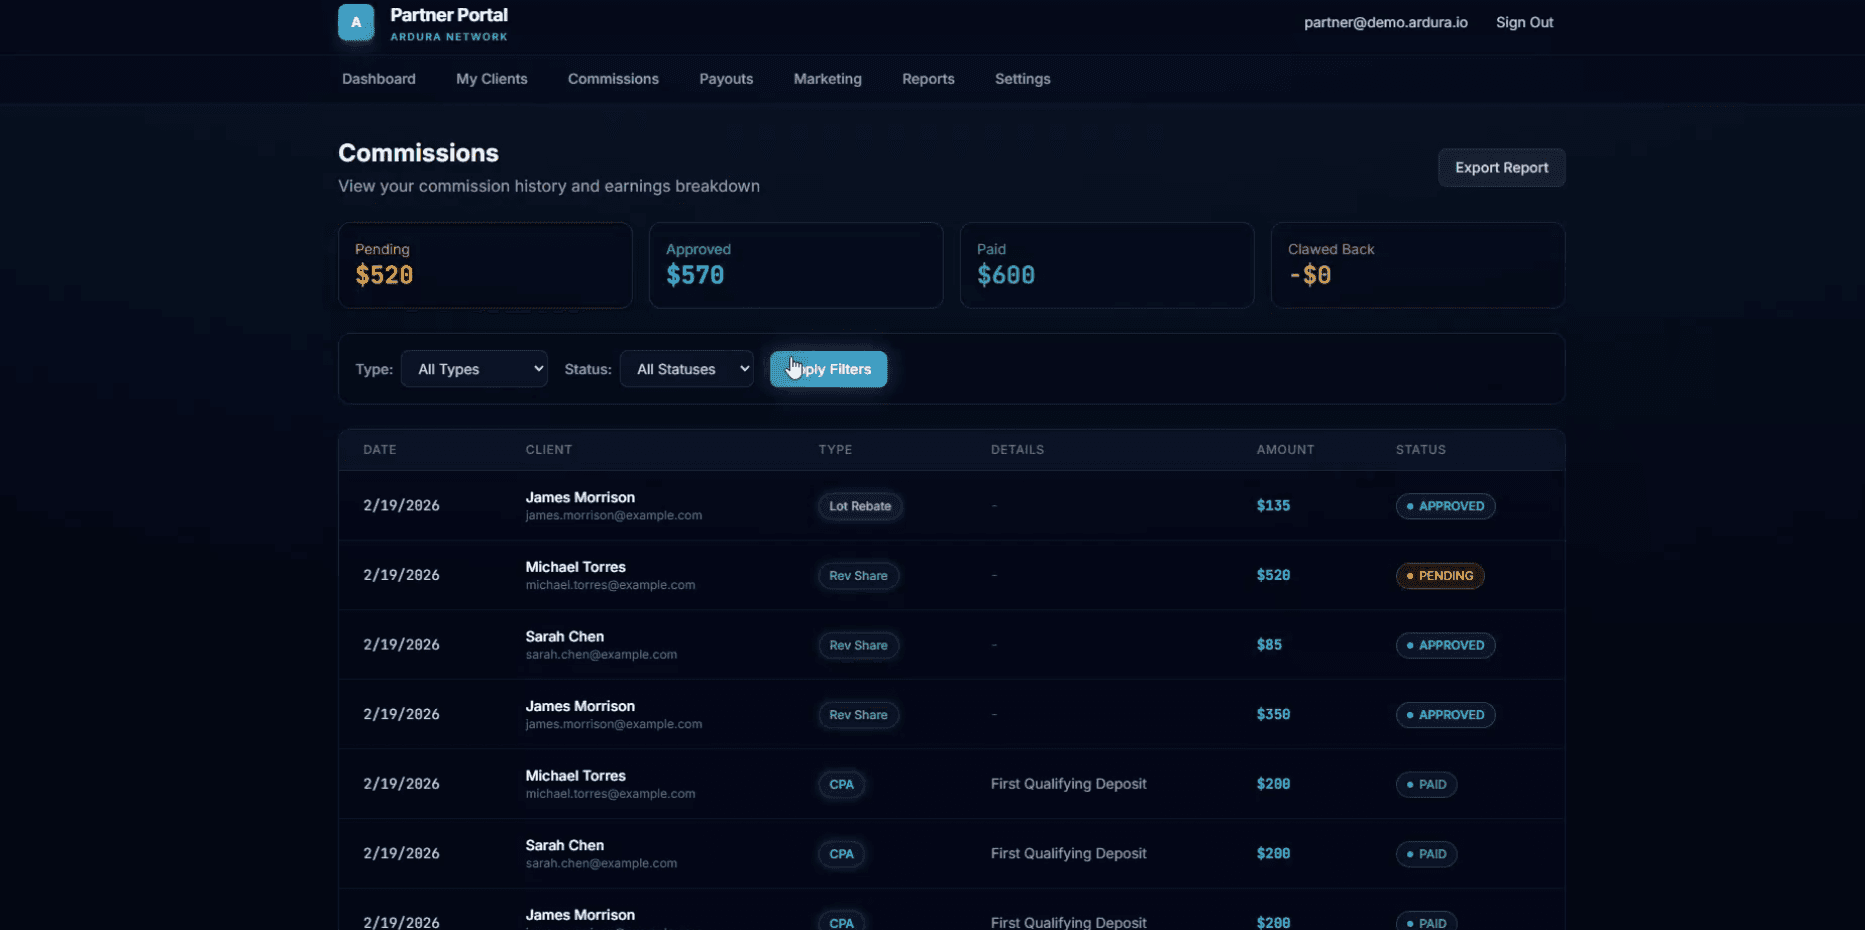
Task: Click the Paid $600 summary card
Action: pos(1107,265)
